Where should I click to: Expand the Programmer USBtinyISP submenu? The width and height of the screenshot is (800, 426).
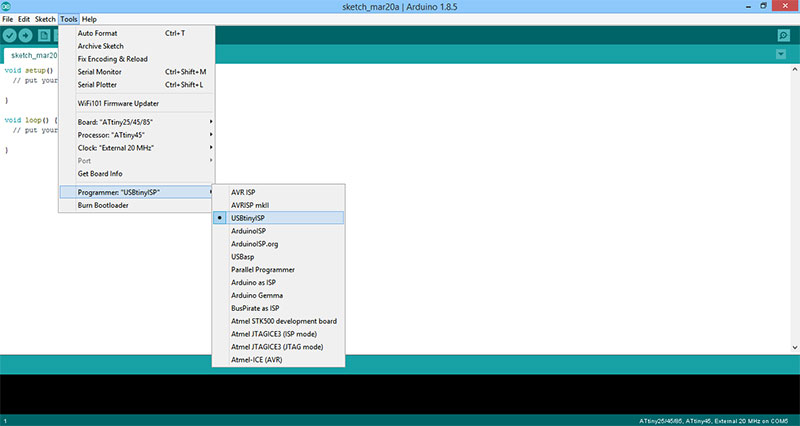[x=137, y=192]
